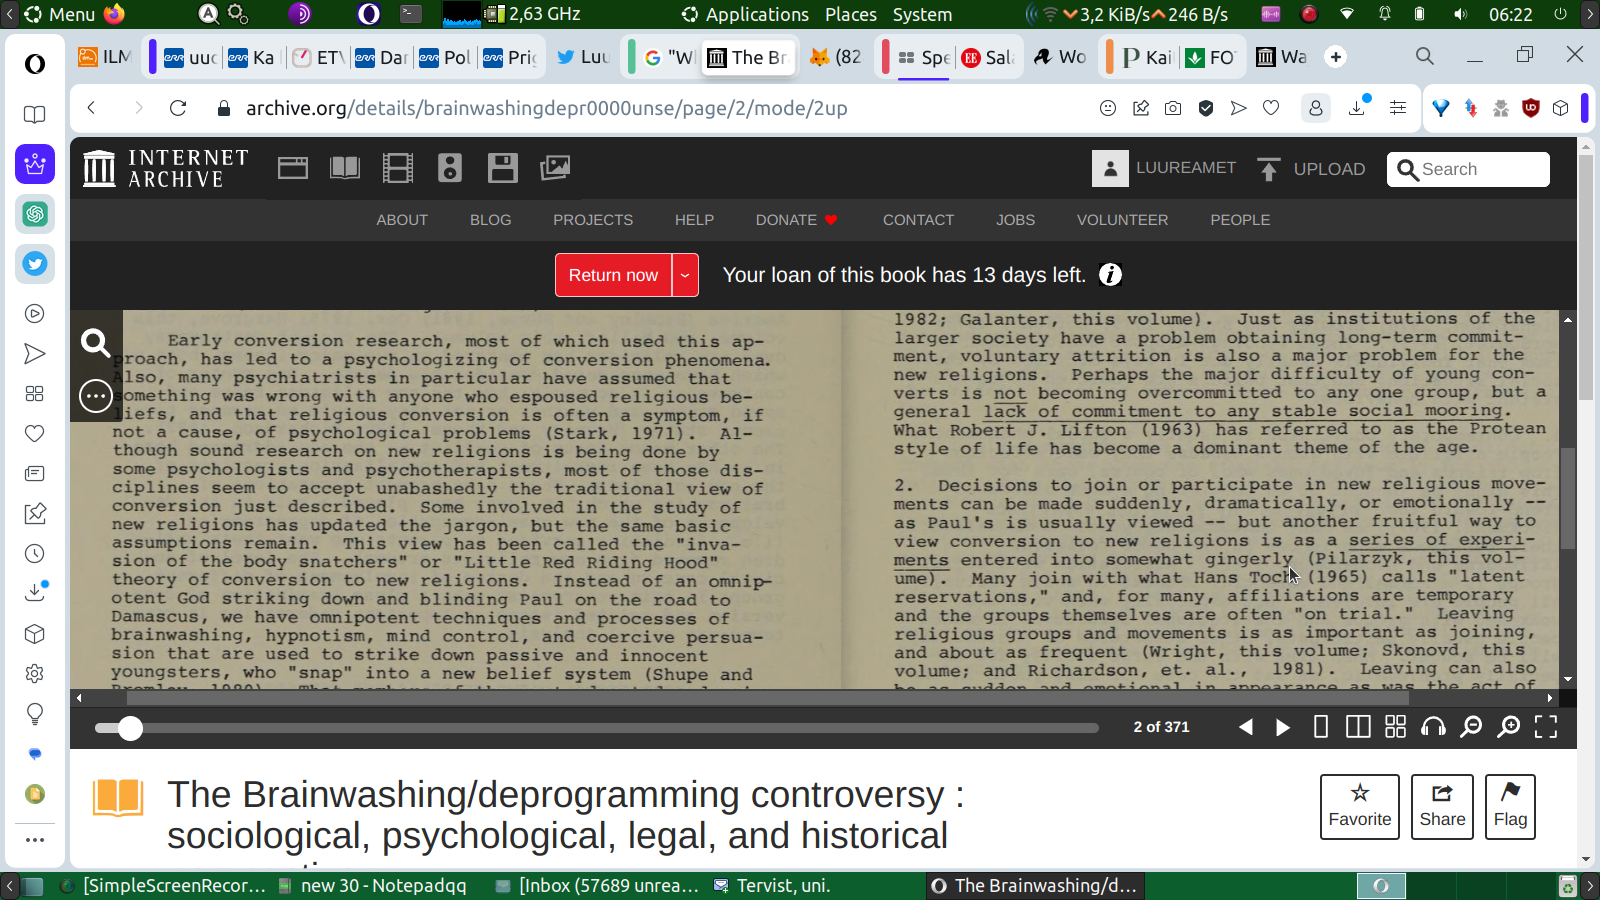
Task: Search inside the book with magnifier icon
Action: [x=96, y=344]
